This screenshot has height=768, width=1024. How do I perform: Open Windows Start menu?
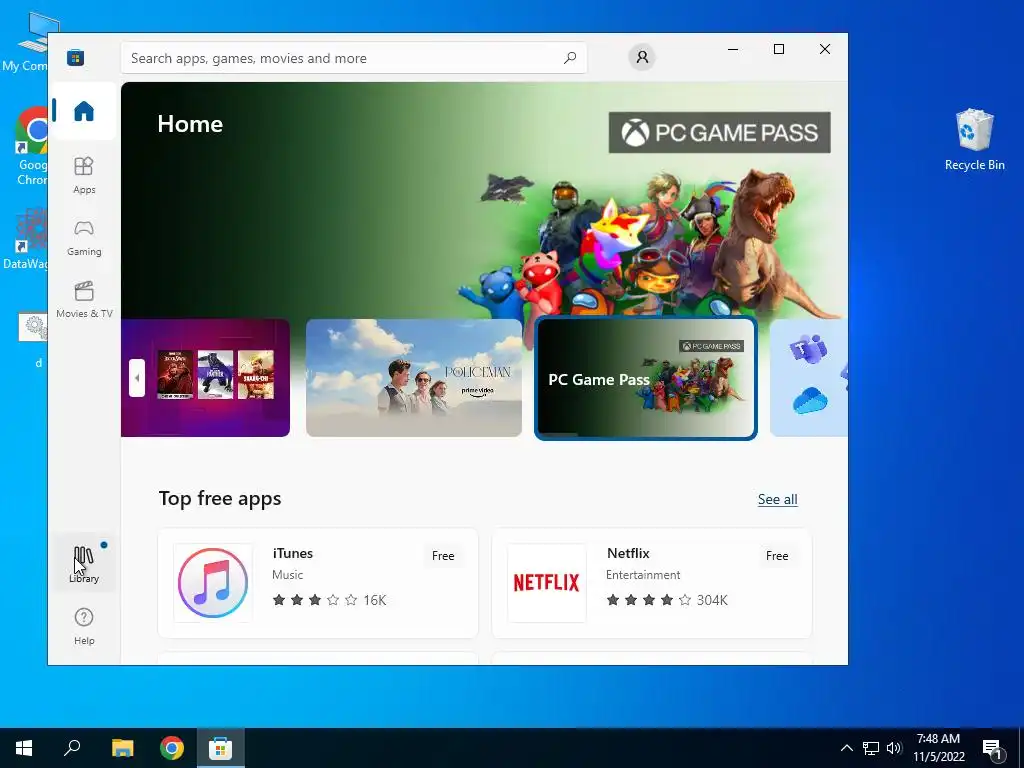(24, 748)
